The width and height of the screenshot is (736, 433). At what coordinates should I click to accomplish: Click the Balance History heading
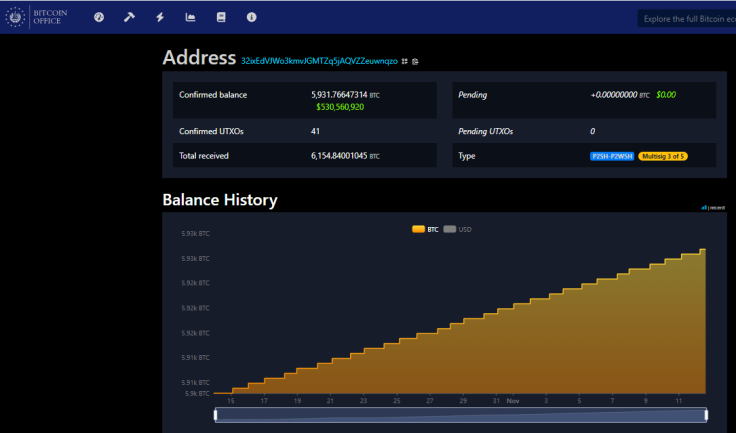pyautogui.click(x=220, y=200)
